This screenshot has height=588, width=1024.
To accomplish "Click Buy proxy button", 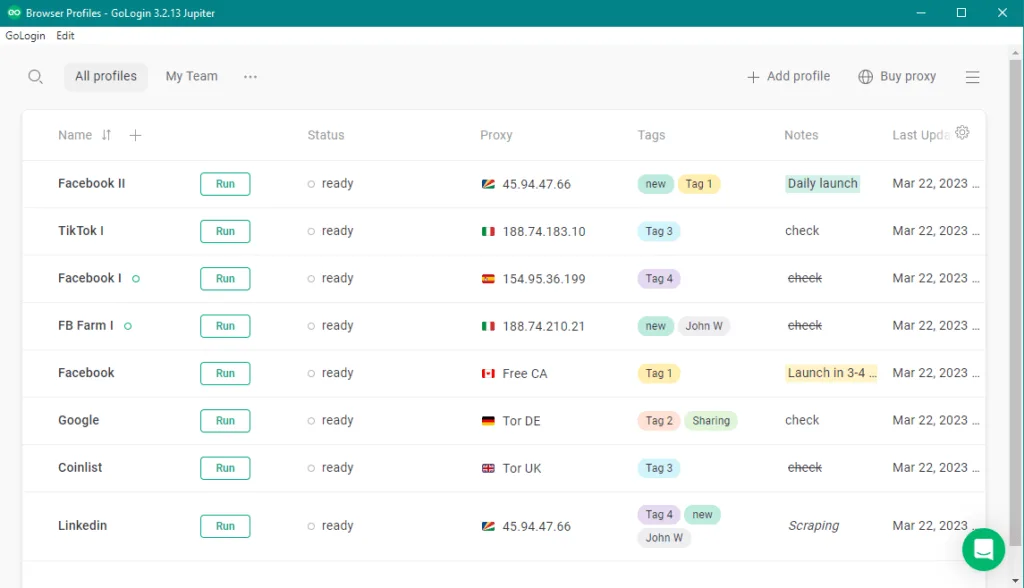I will click(897, 76).
